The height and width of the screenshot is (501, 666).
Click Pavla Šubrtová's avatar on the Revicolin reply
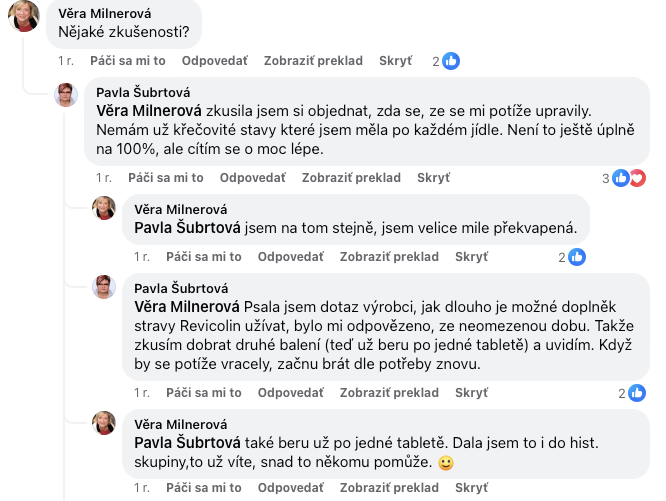104,288
